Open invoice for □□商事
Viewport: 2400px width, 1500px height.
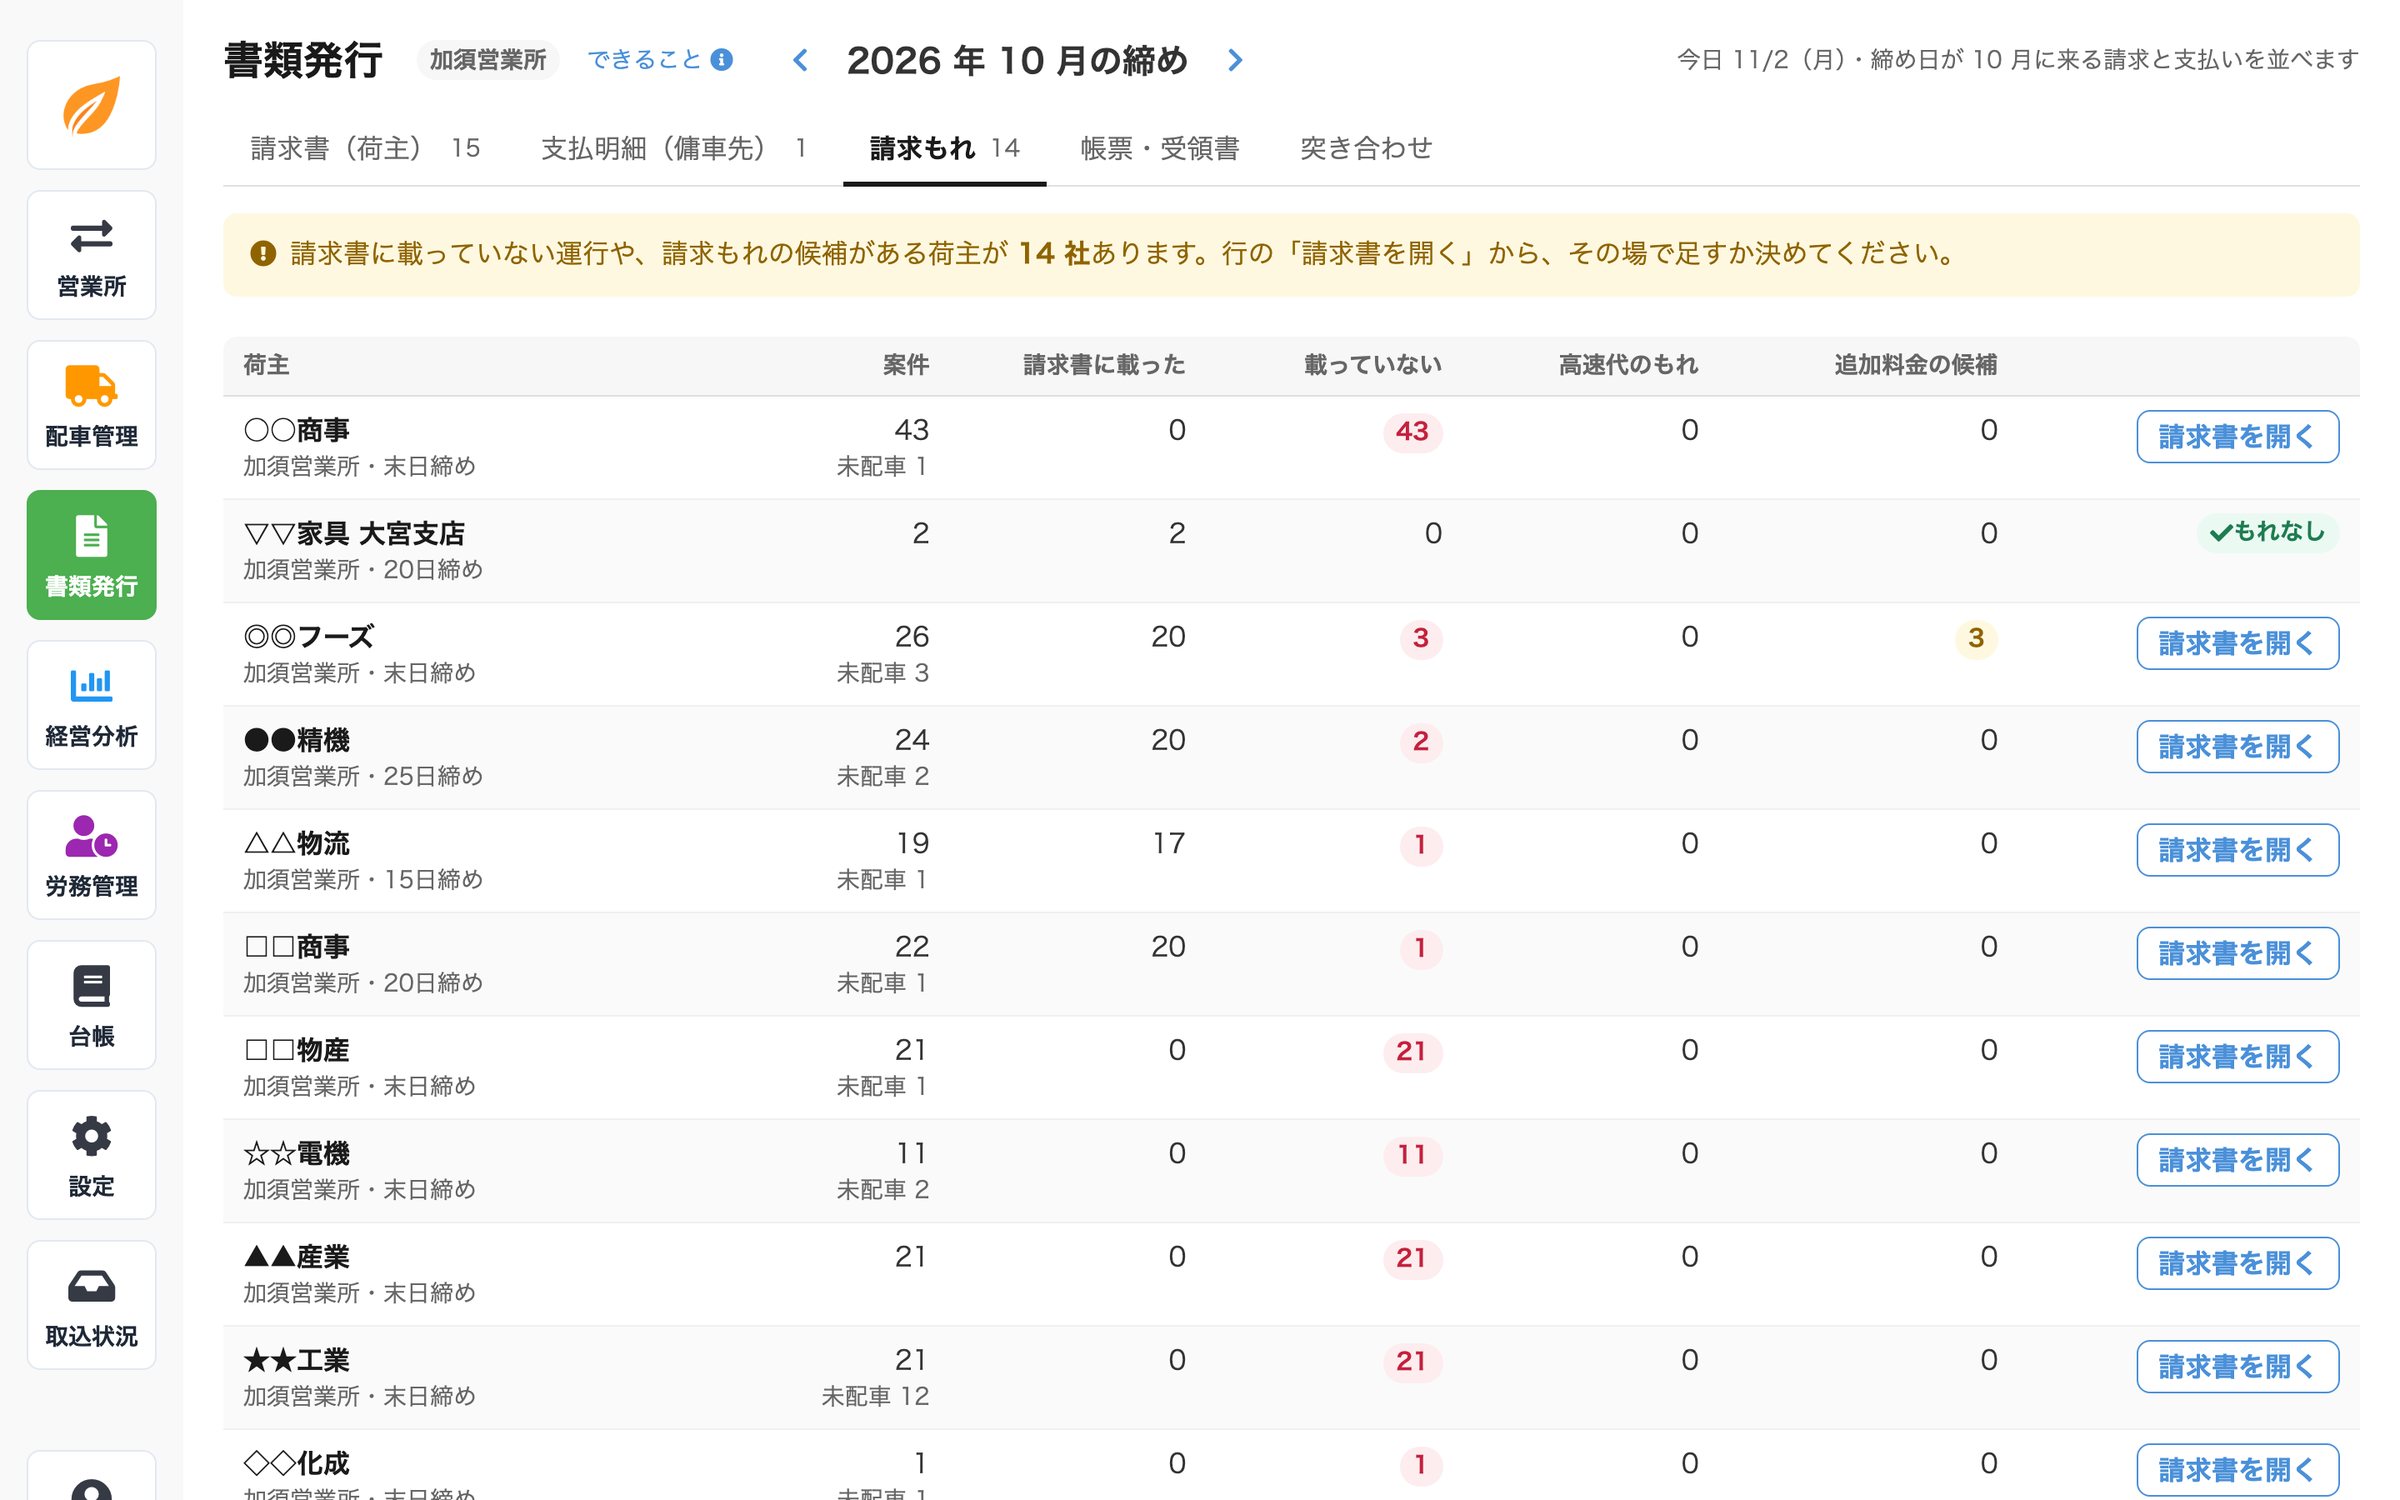2237,953
